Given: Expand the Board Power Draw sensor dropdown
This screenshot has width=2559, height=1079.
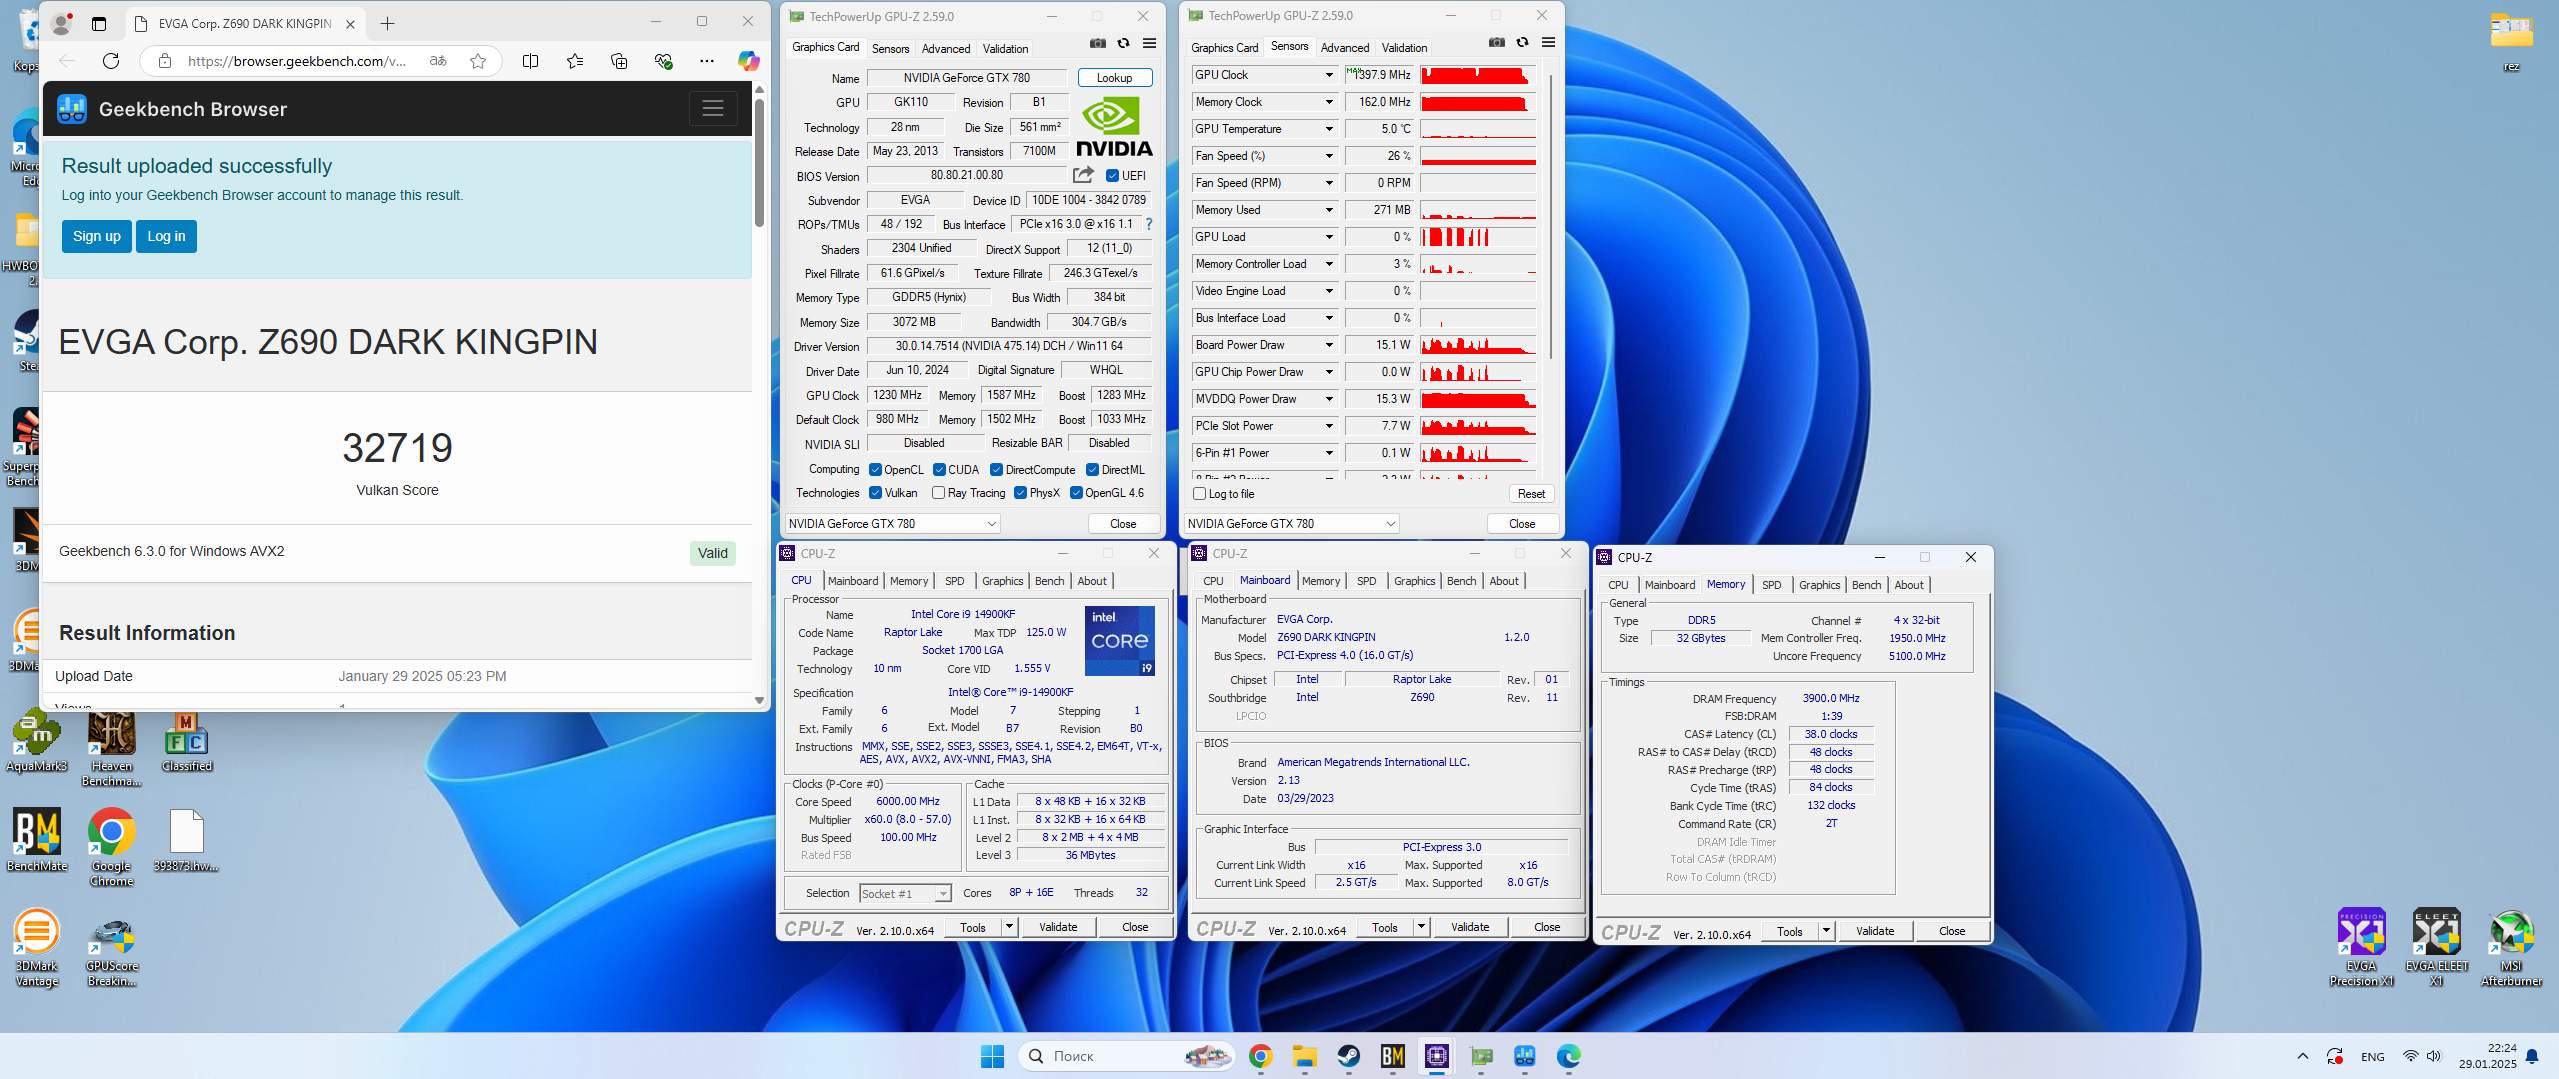Looking at the screenshot, I should point(1329,345).
